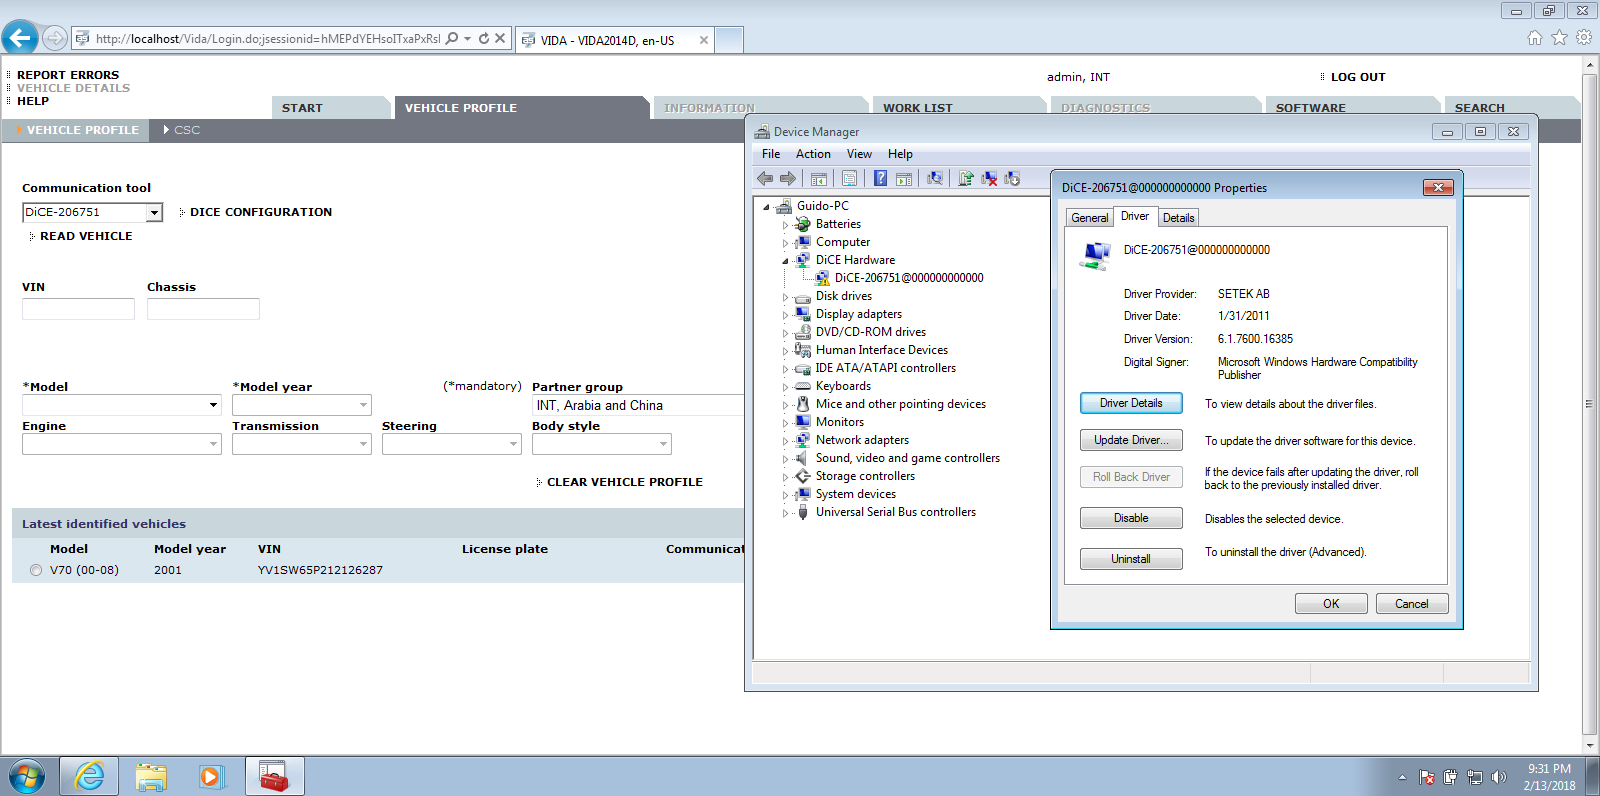Click CLEAR VEHICLE PROFILE link
The height and width of the screenshot is (796, 1600).
click(x=625, y=482)
